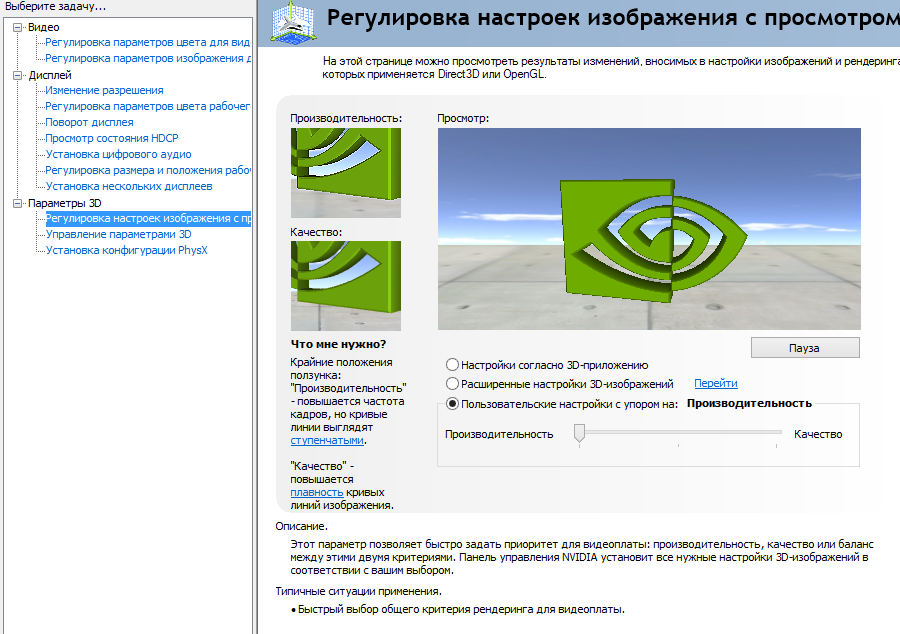Select Пользовательские настройки с упором на radio
Screen dimensions: 900x634
click(452, 404)
